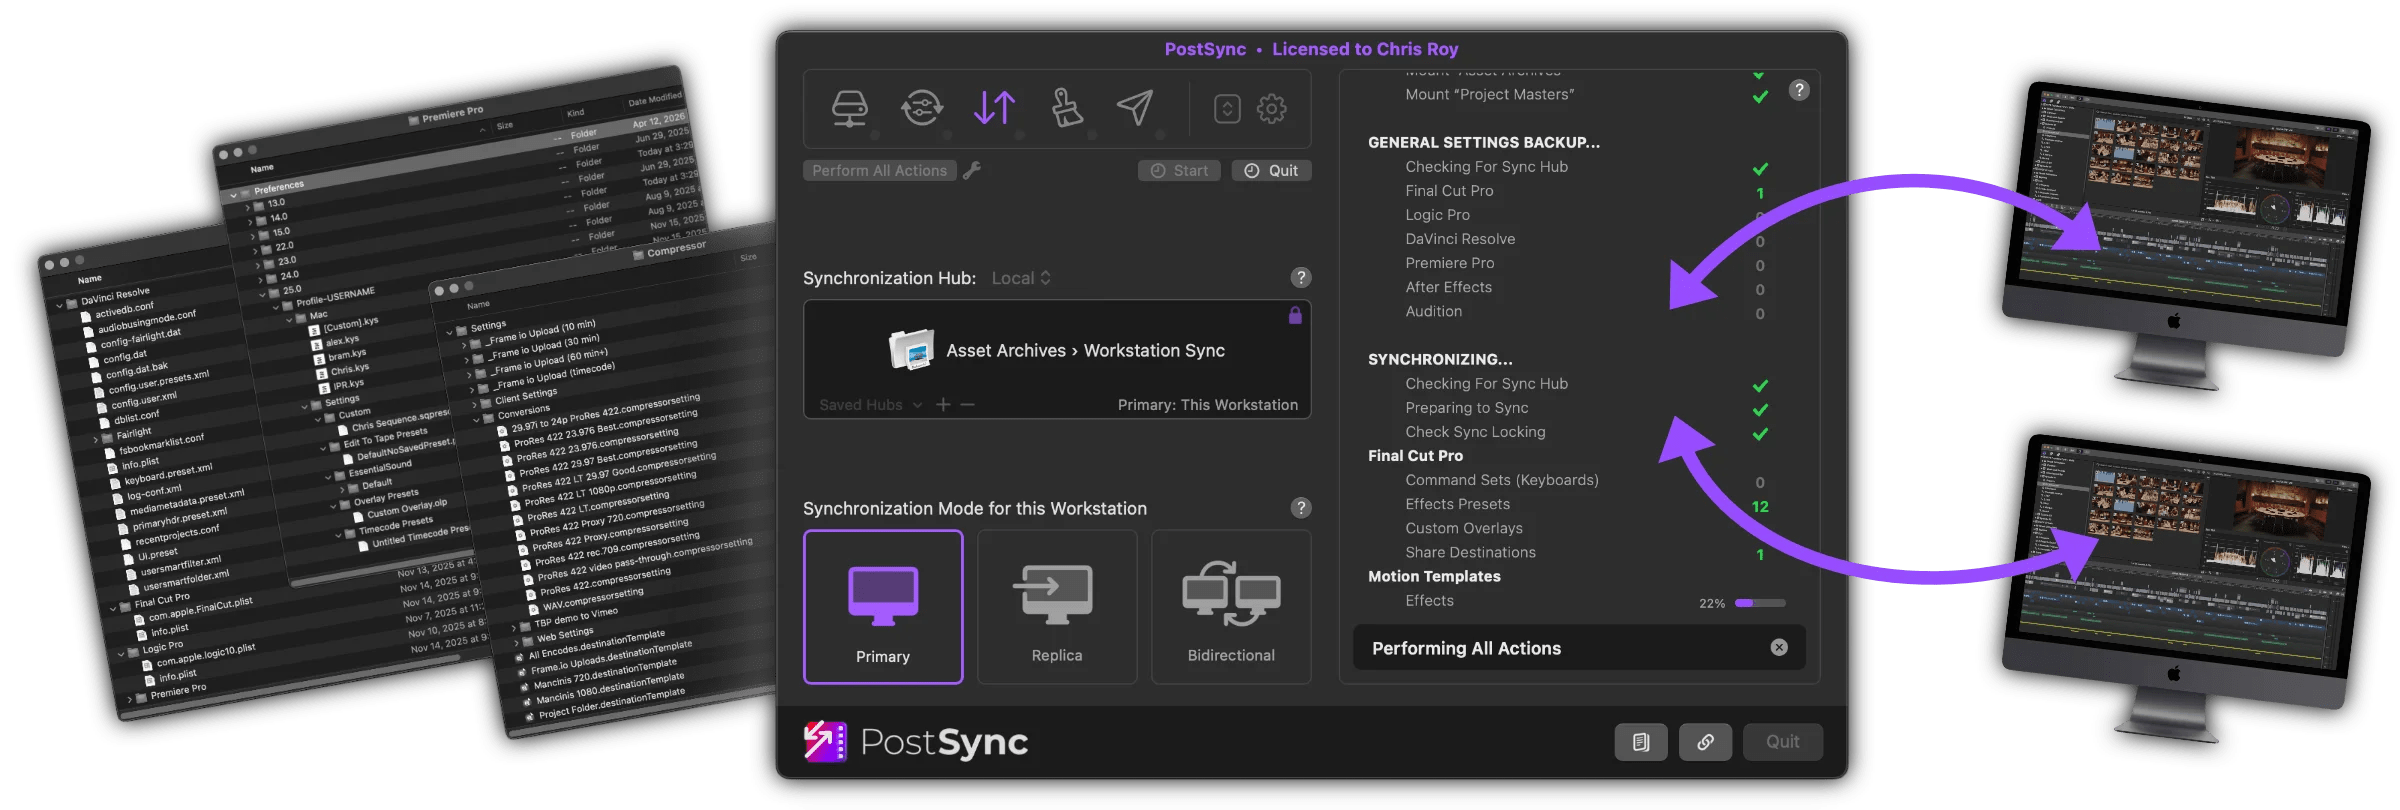Click "Command Sets (Keyboards)" log entry
This screenshot has height=810, width=2400.
(1501, 480)
